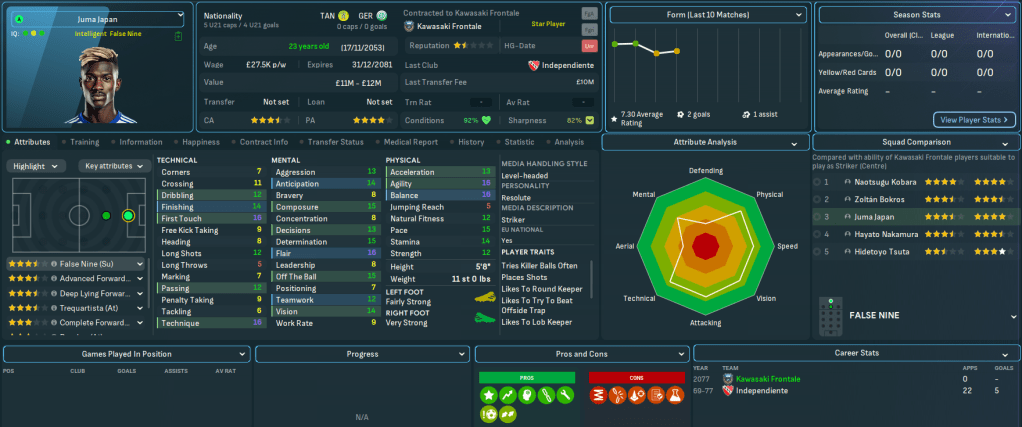Open the Highlight dropdown
1022x427 pixels.
[36, 166]
